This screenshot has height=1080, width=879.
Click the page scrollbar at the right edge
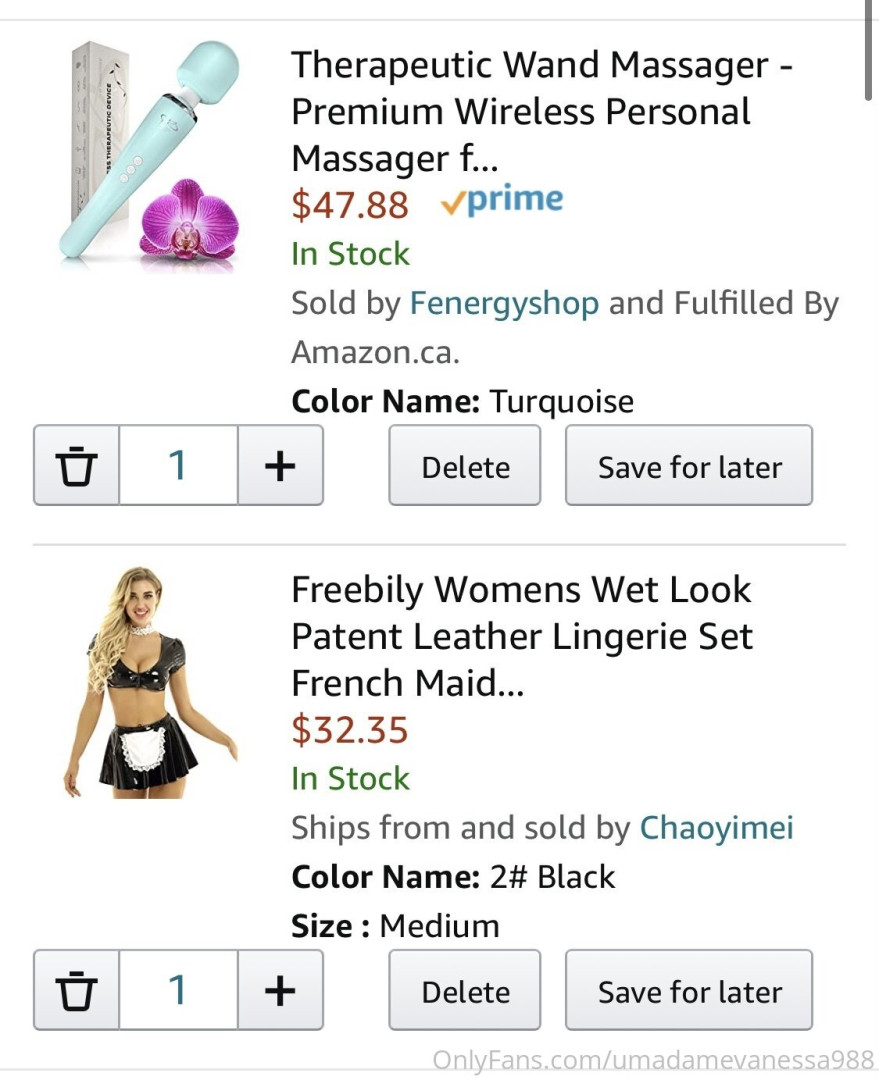point(869,50)
